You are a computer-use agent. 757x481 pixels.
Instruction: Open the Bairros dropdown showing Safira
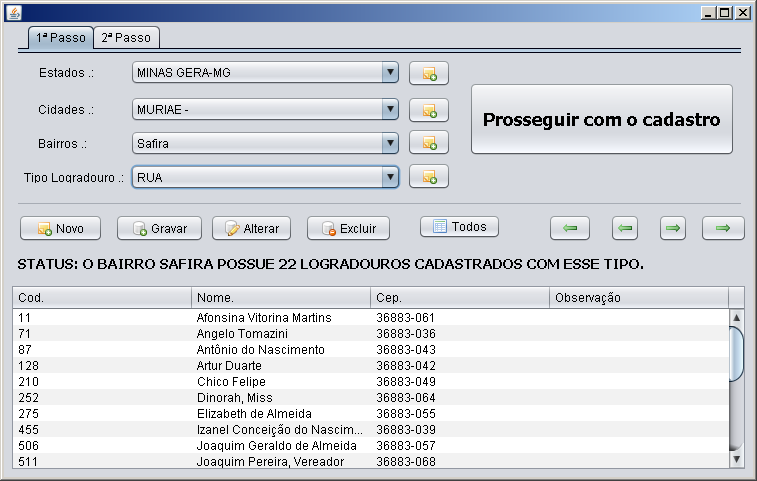tap(265, 143)
